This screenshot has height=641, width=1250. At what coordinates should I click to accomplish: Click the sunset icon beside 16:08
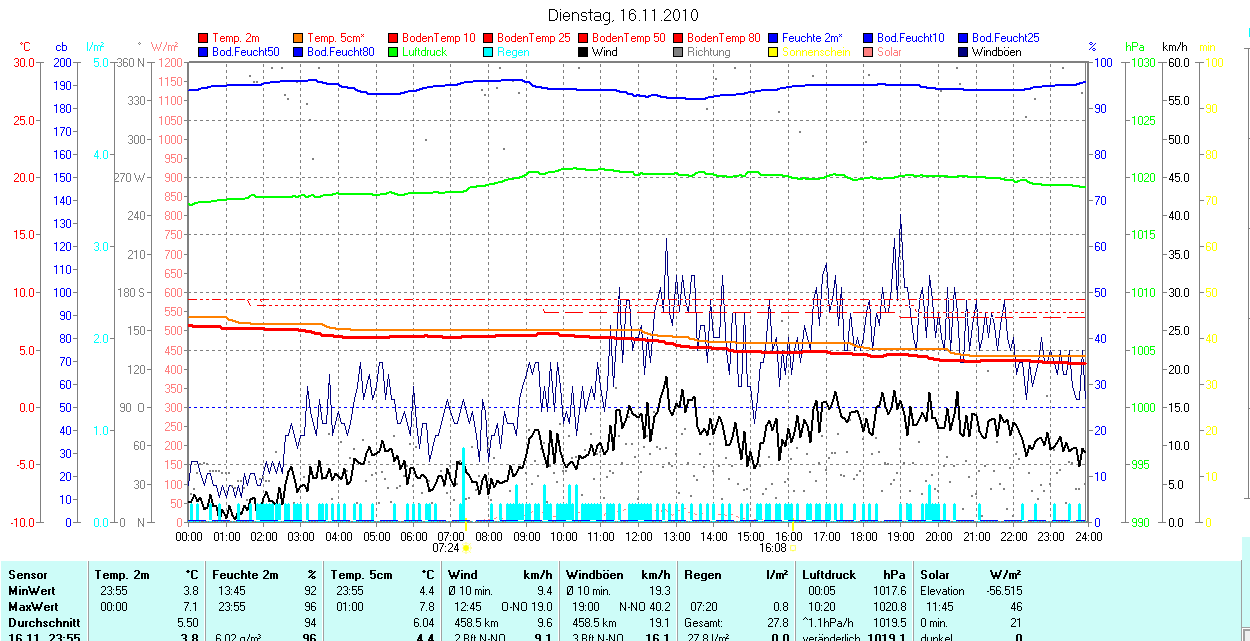[x=793, y=548]
